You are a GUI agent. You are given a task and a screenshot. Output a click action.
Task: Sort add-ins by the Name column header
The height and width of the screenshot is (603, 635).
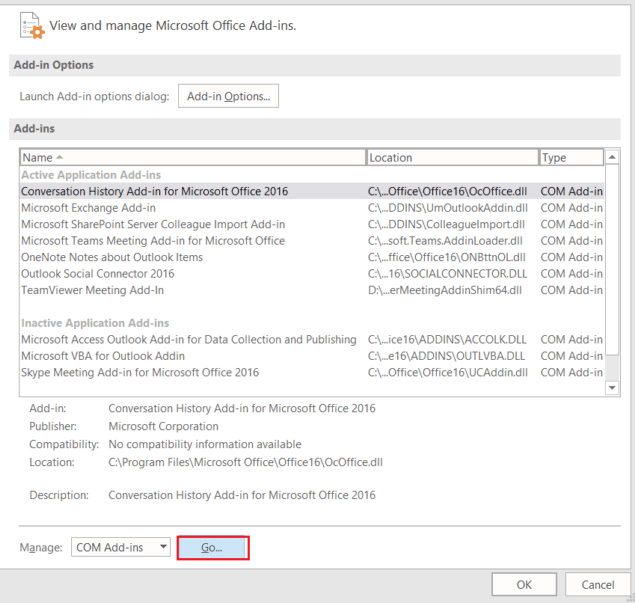pyautogui.click(x=193, y=158)
